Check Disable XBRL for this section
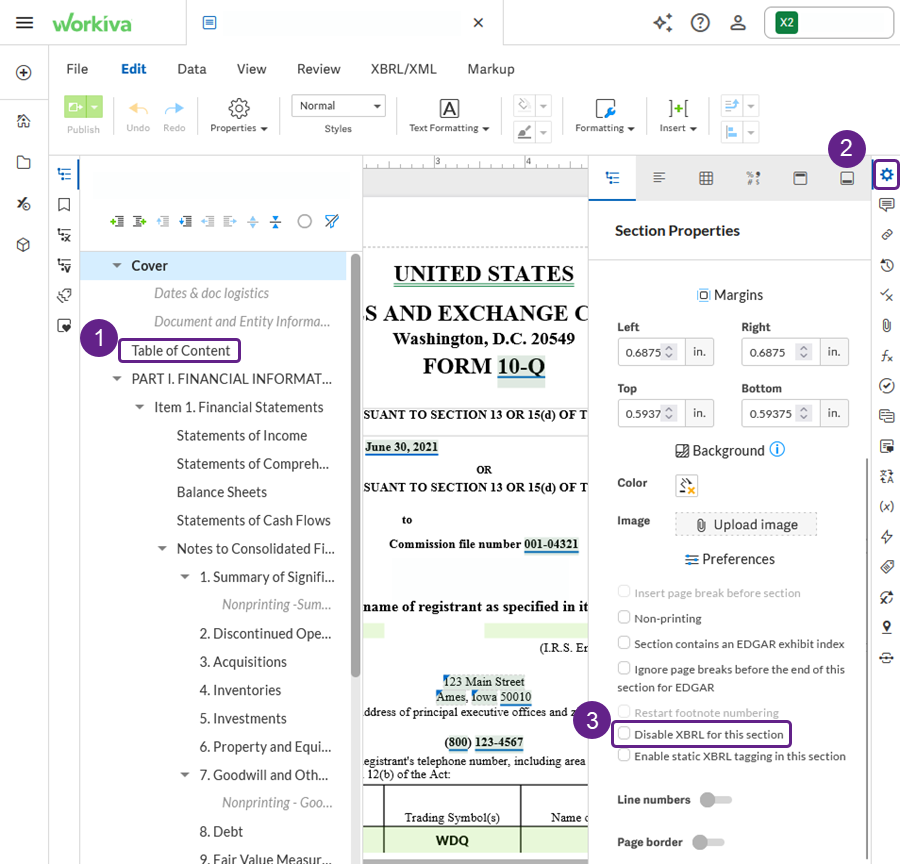This screenshot has height=864, width=900. pyautogui.click(x=624, y=733)
